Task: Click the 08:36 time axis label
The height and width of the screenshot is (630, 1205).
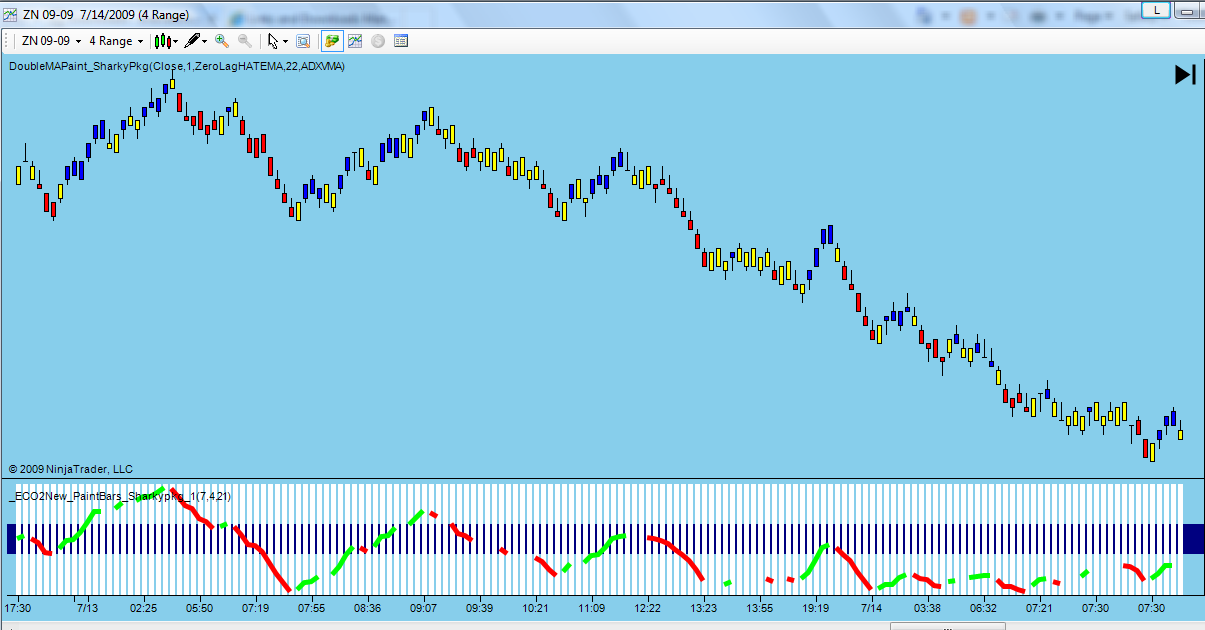Action: [x=367, y=608]
